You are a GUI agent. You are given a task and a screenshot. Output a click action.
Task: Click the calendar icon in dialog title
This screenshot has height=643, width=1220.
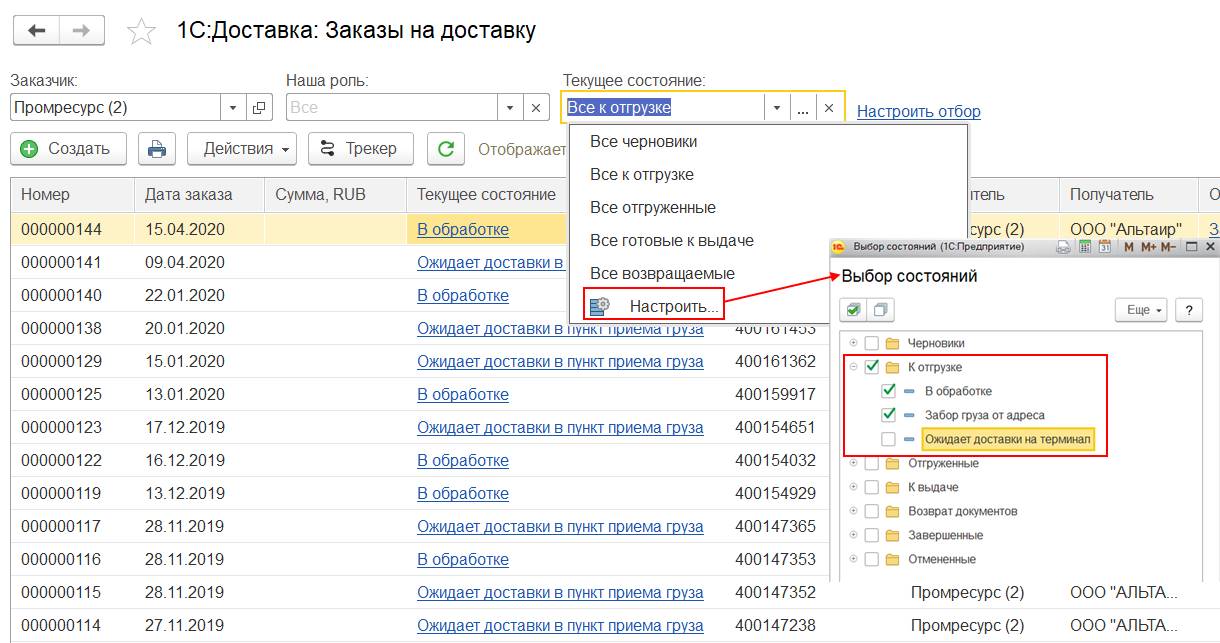pyautogui.click(x=1104, y=246)
